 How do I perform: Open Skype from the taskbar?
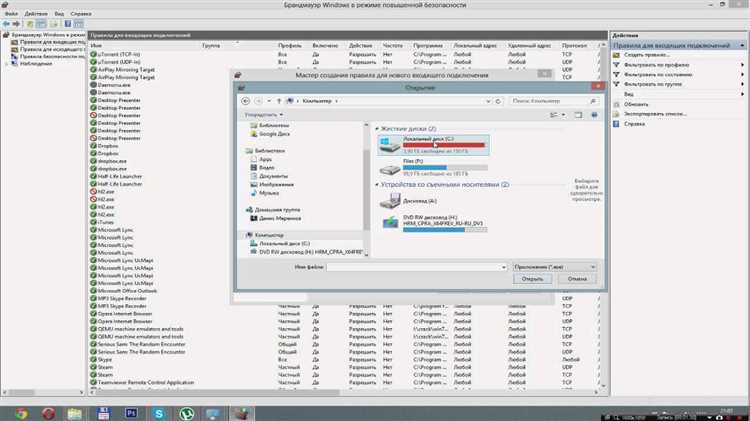tap(158, 413)
